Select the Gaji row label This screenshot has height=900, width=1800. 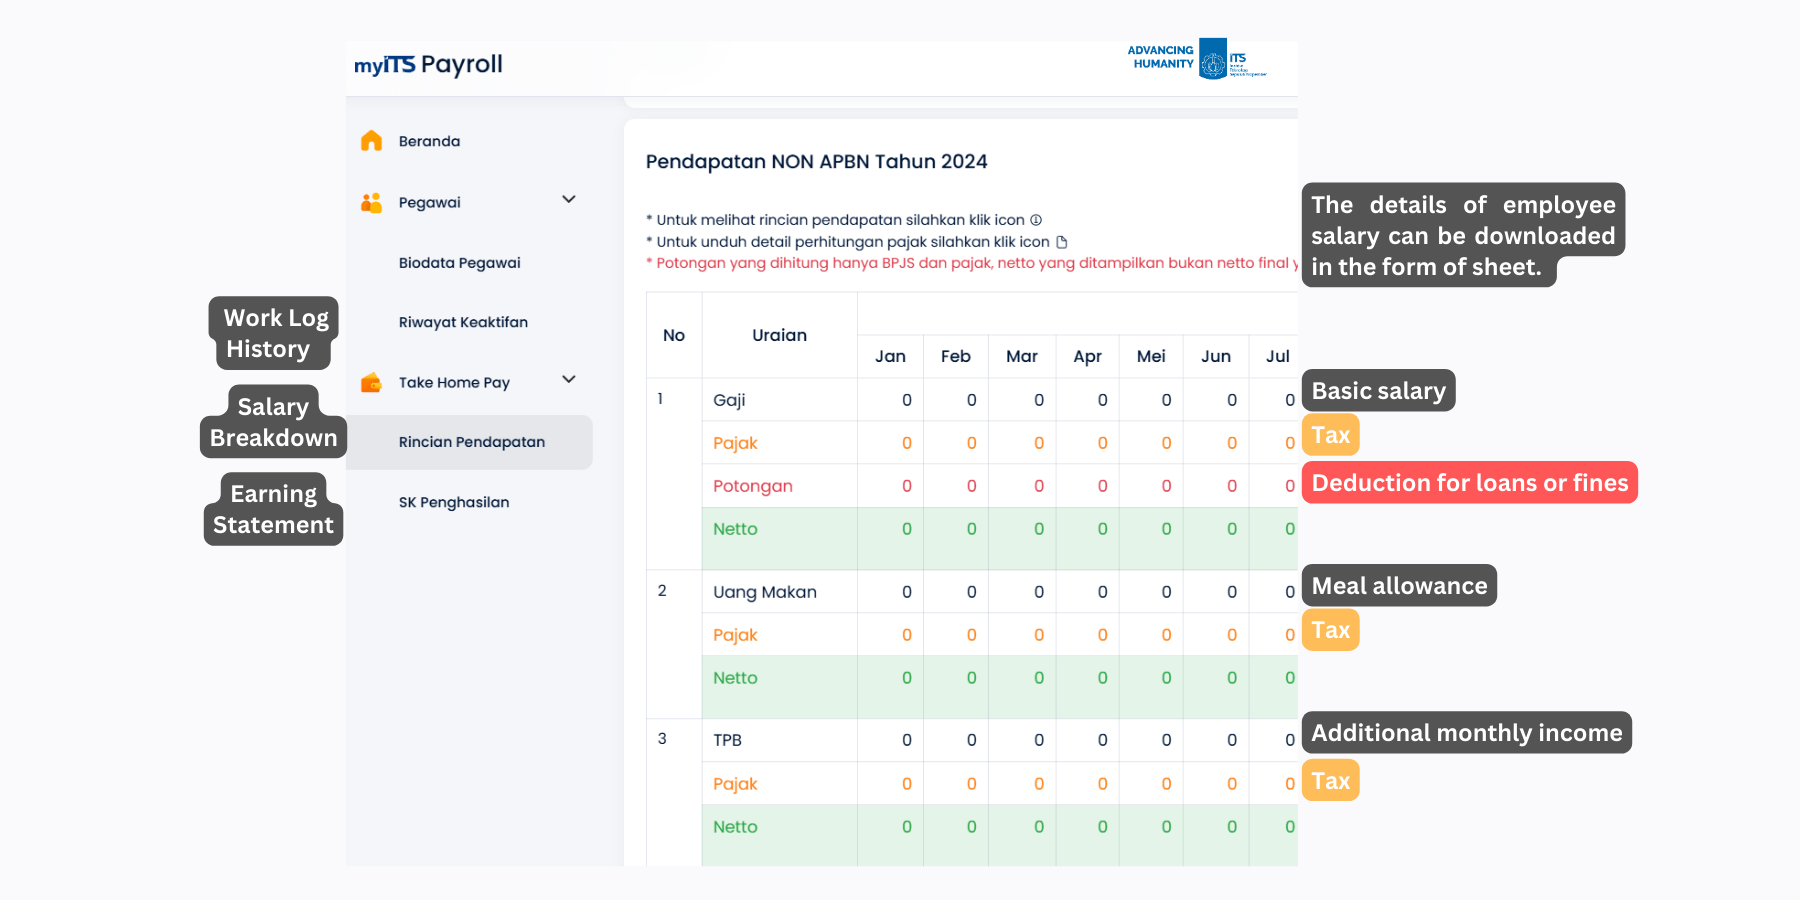point(729,400)
